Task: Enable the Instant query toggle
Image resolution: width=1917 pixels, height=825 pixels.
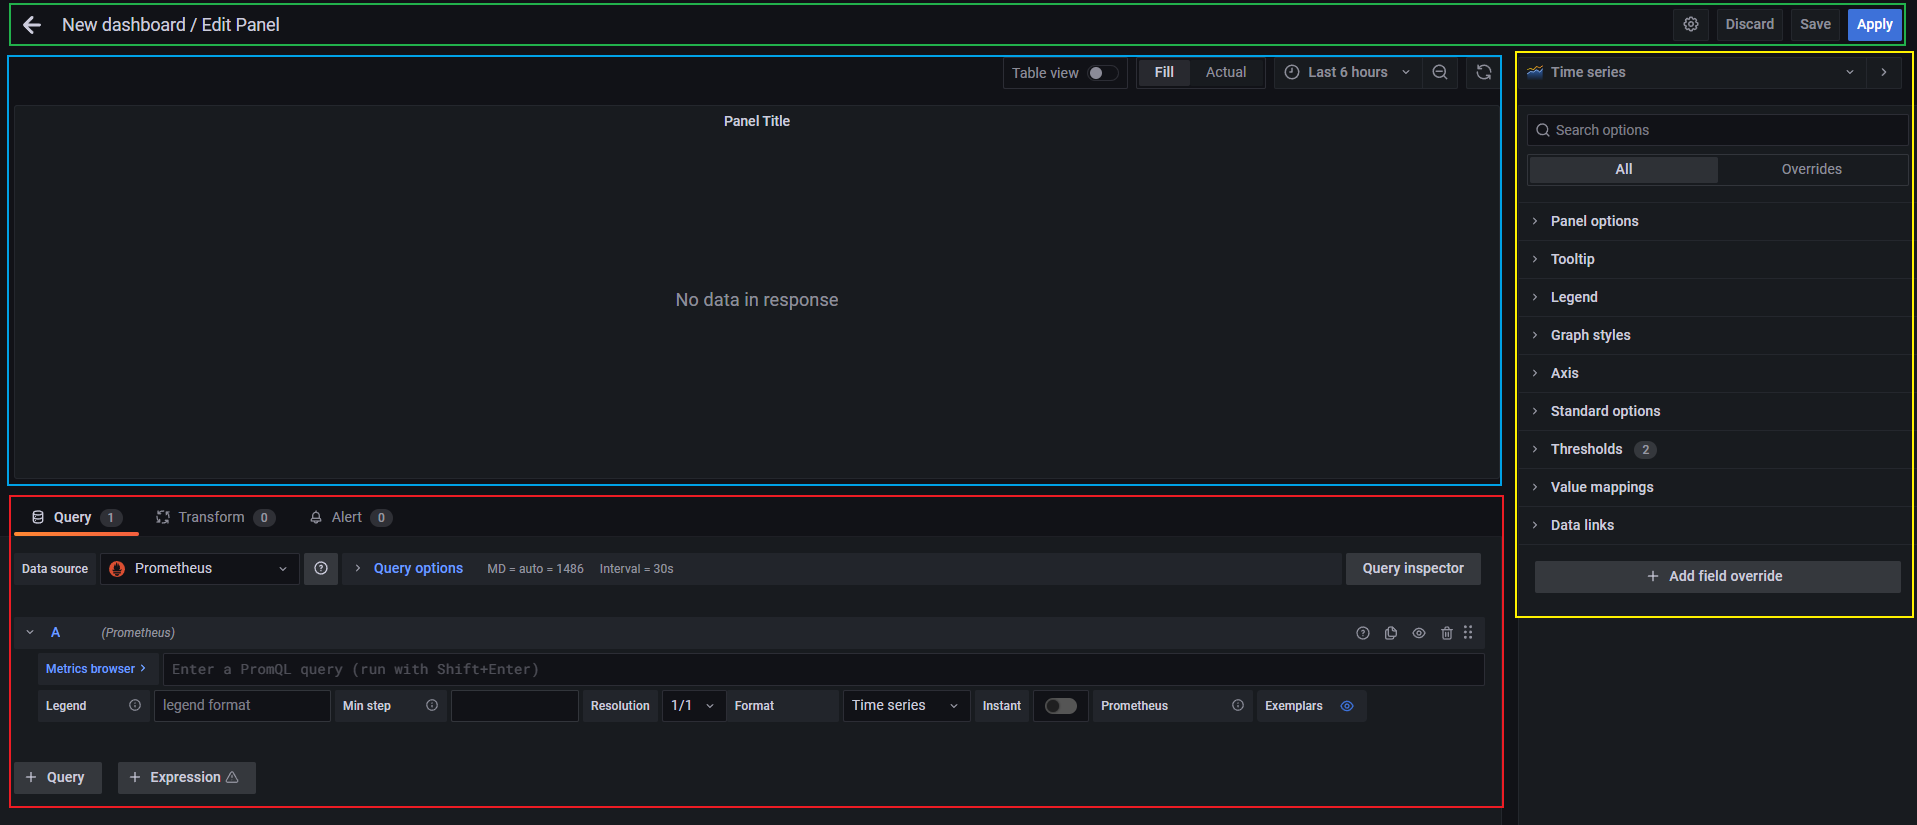Action: [1060, 706]
